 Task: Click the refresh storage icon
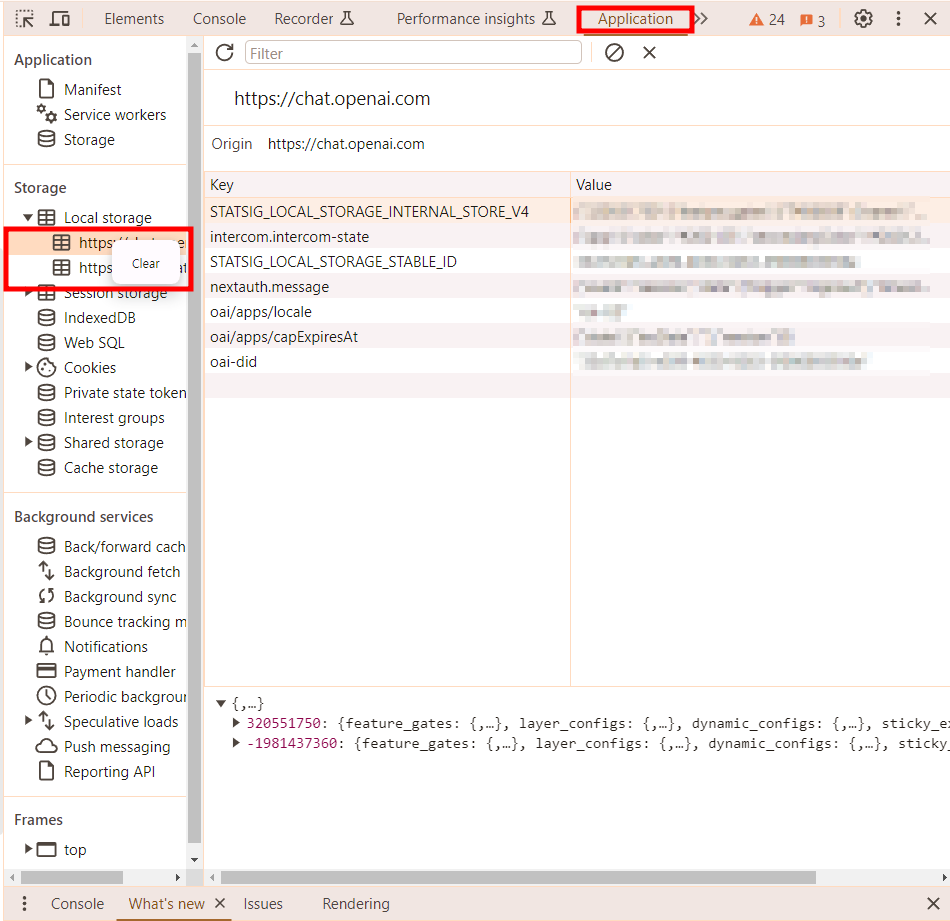click(x=225, y=53)
